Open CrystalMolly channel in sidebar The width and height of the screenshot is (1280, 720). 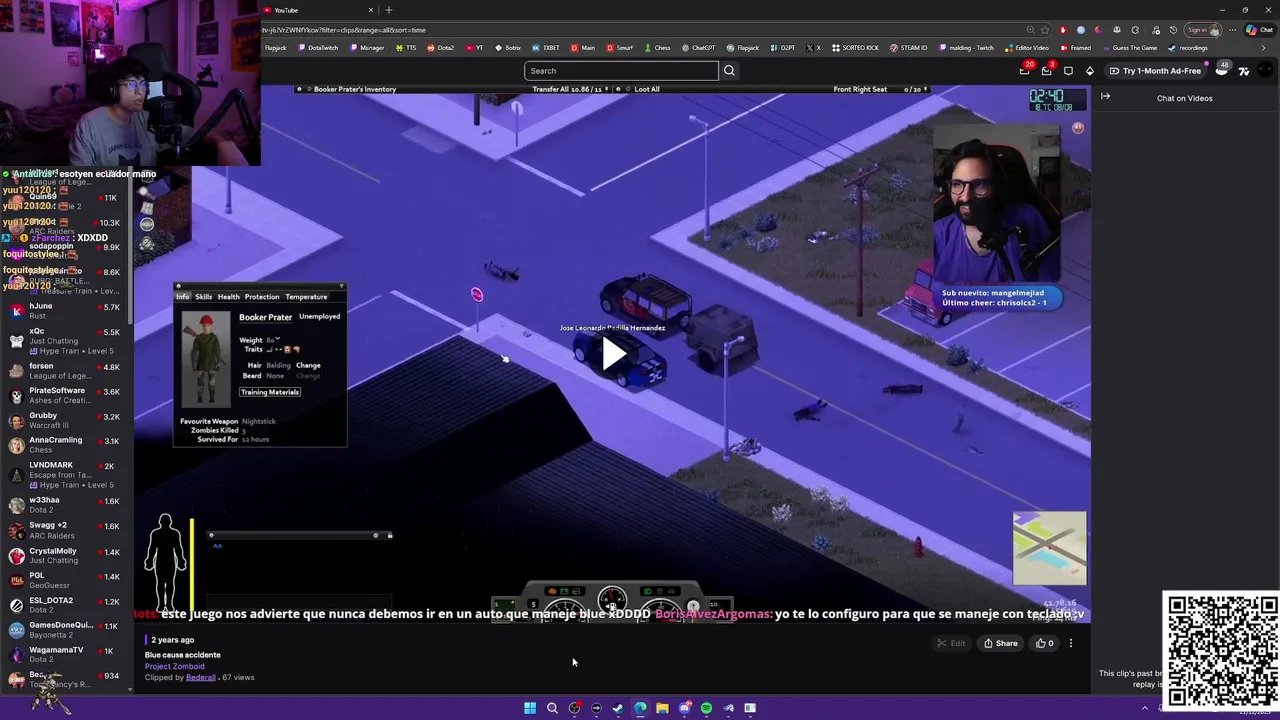pos(66,555)
